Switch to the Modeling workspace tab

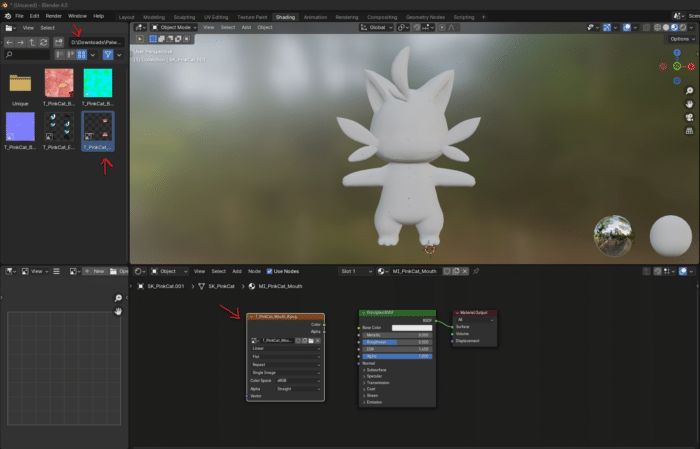(154, 17)
